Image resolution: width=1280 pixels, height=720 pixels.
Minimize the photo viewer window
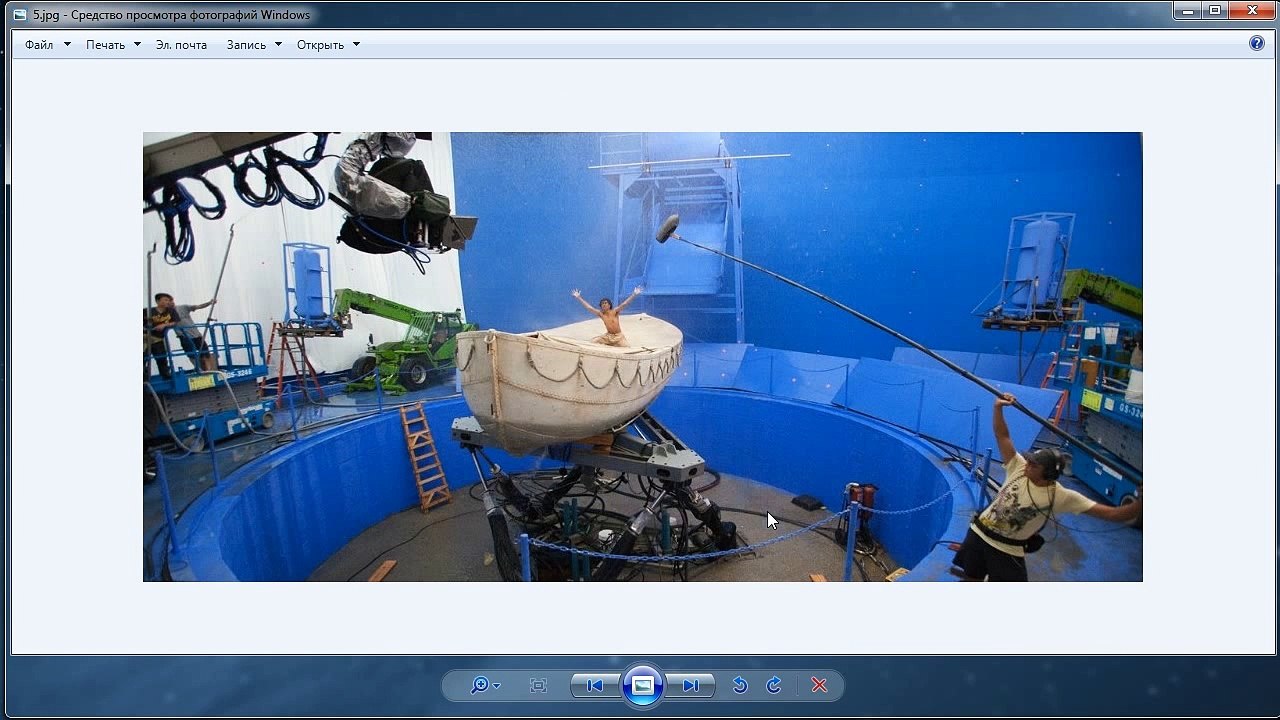click(x=1187, y=11)
